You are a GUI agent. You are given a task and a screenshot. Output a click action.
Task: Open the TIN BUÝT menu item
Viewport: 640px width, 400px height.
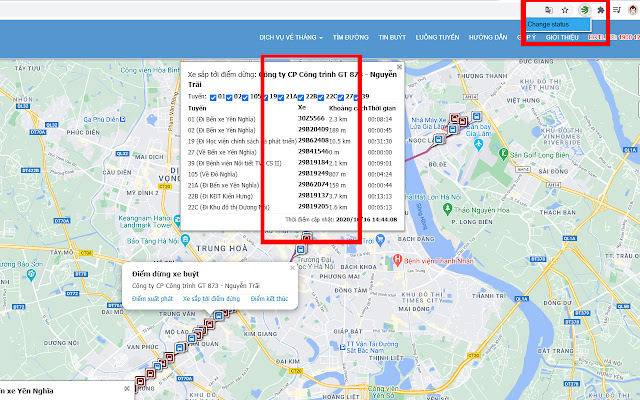[x=392, y=37]
